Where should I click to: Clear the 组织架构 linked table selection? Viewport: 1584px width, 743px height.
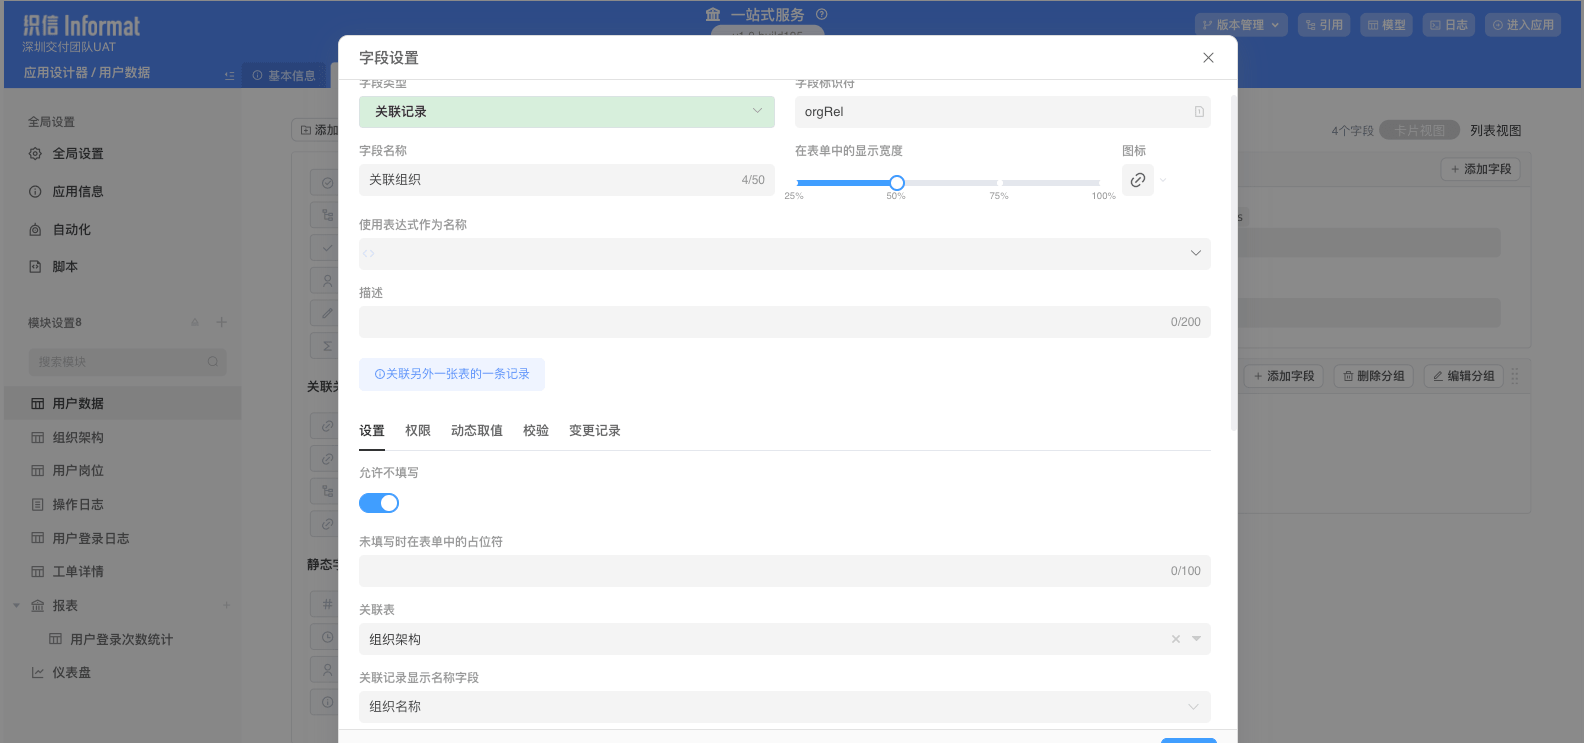point(1176,639)
